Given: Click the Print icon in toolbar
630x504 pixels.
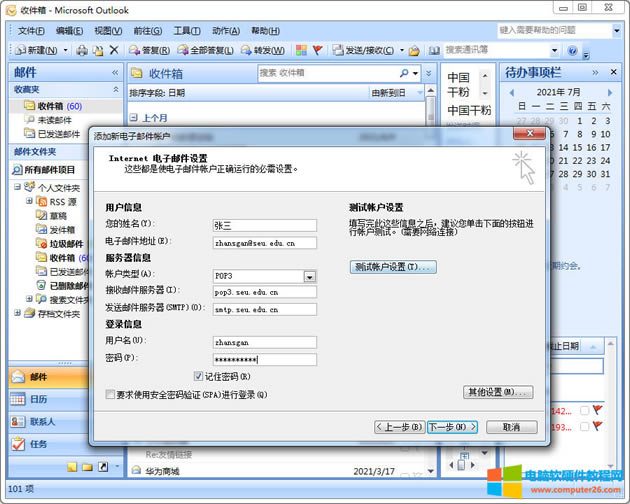Looking at the screenshot, I should pos(82,50).
